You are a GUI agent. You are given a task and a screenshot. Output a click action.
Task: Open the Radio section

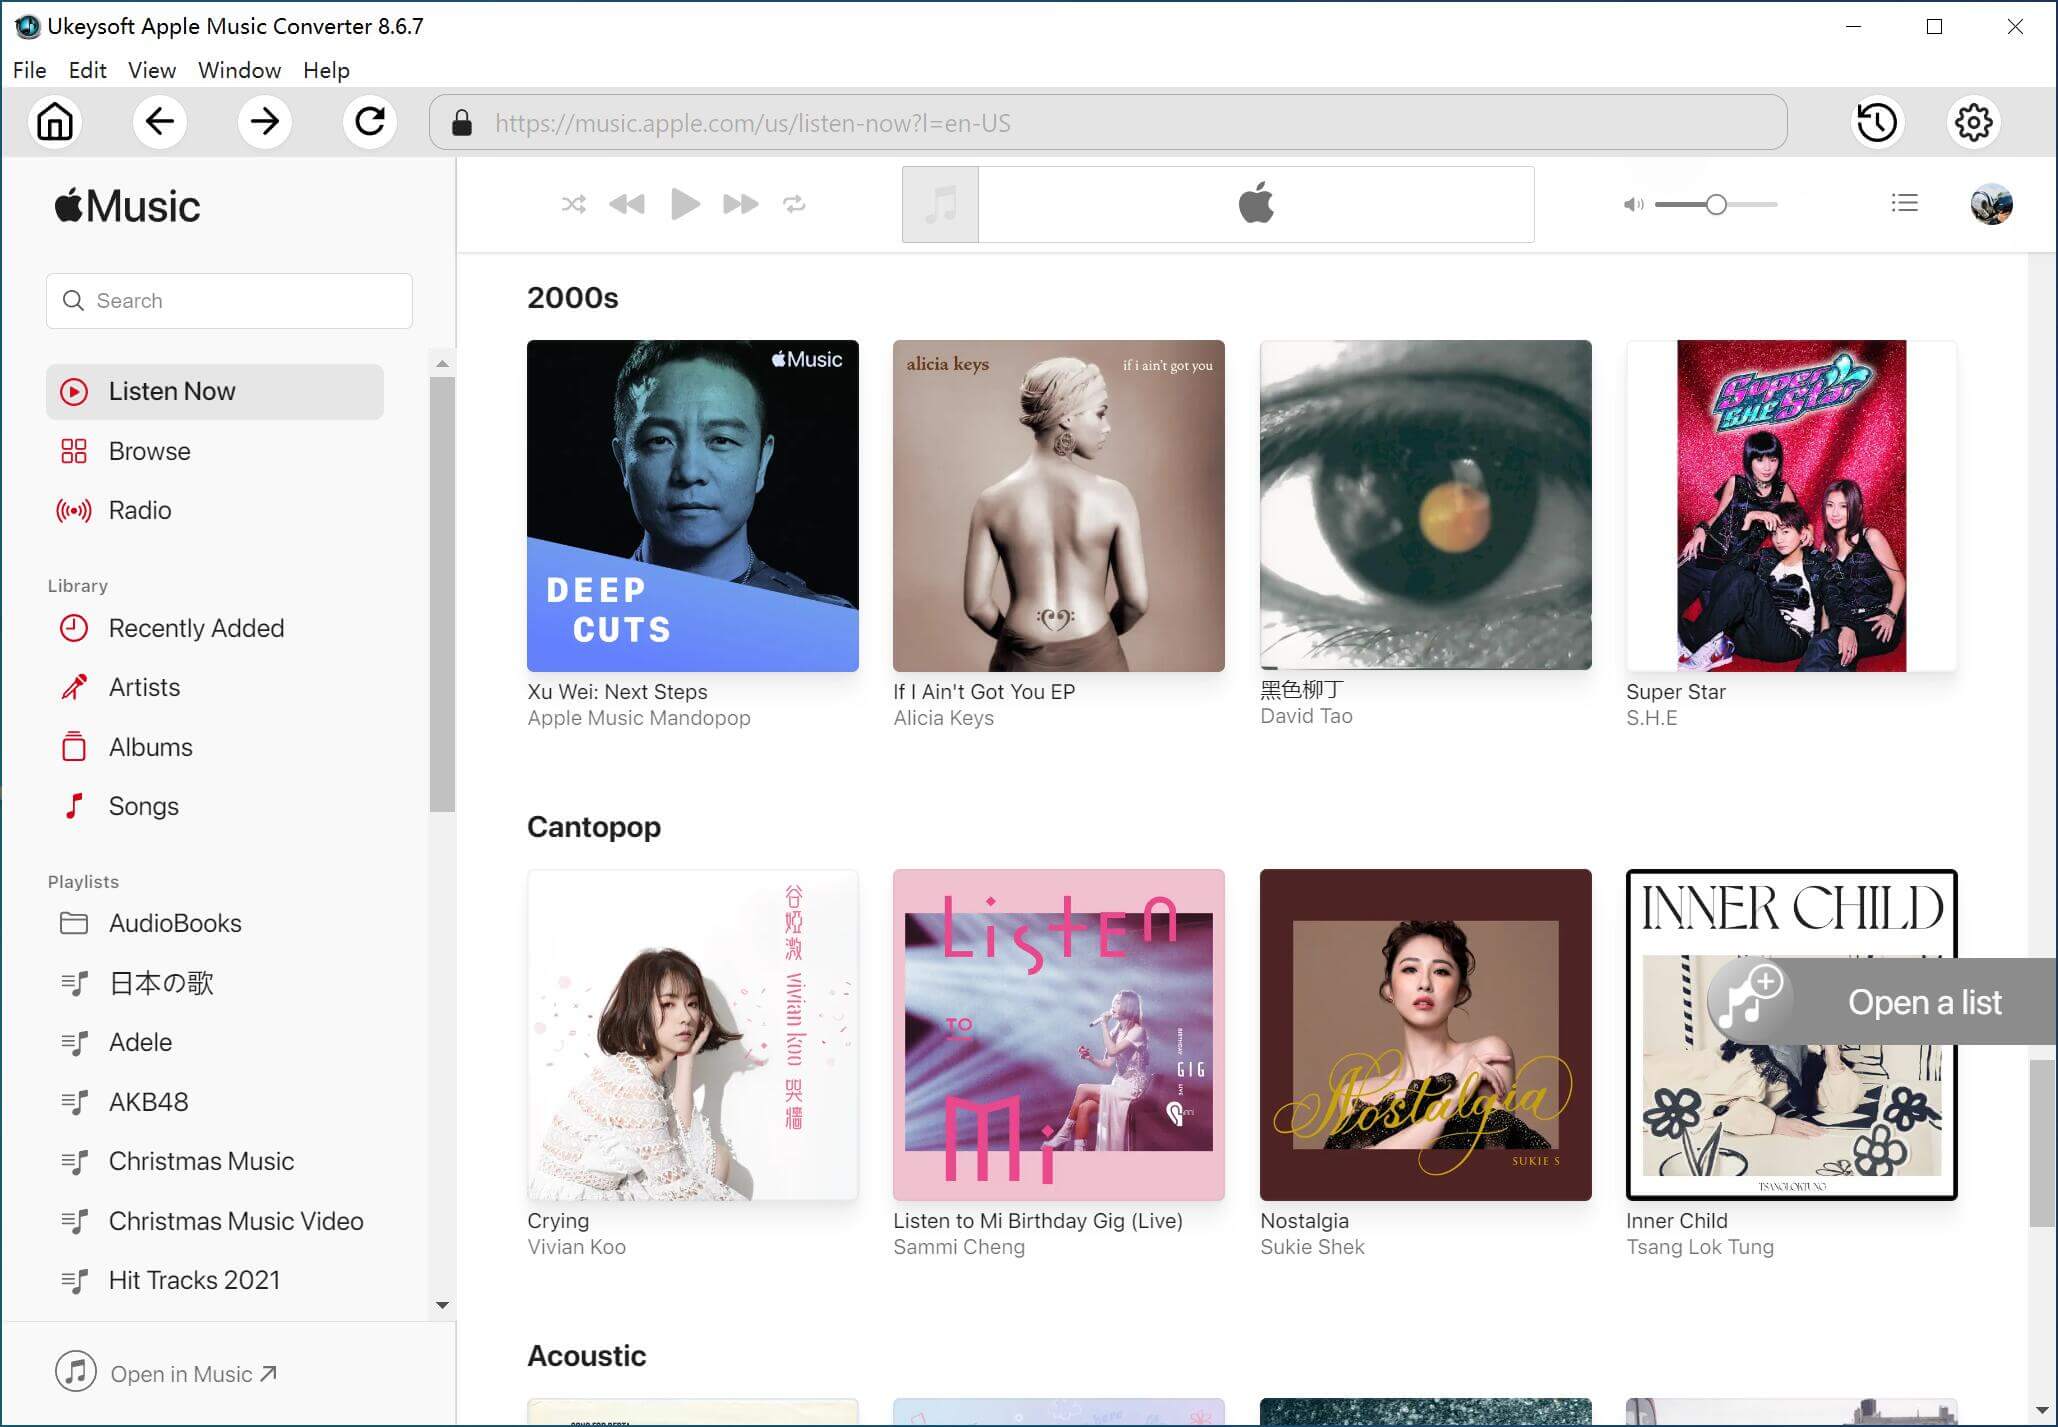[139, 510]
